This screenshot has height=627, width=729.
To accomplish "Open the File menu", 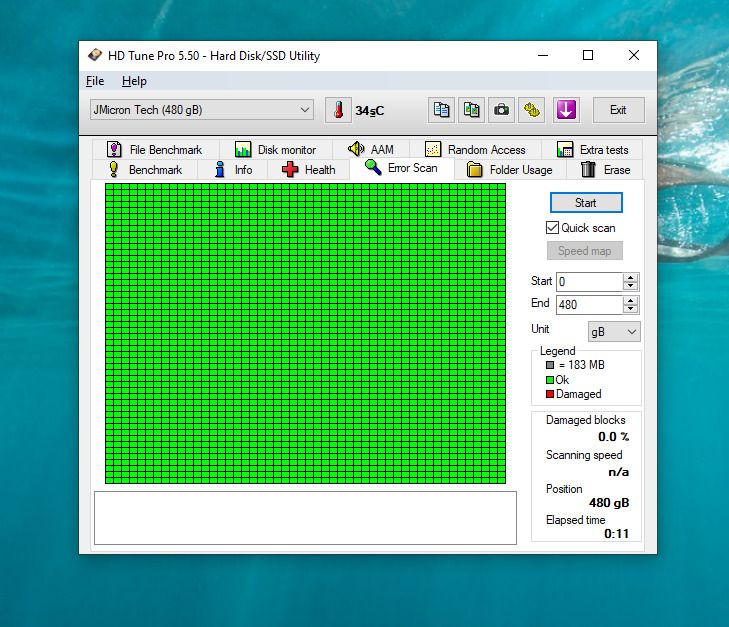I will coord(95,81).
